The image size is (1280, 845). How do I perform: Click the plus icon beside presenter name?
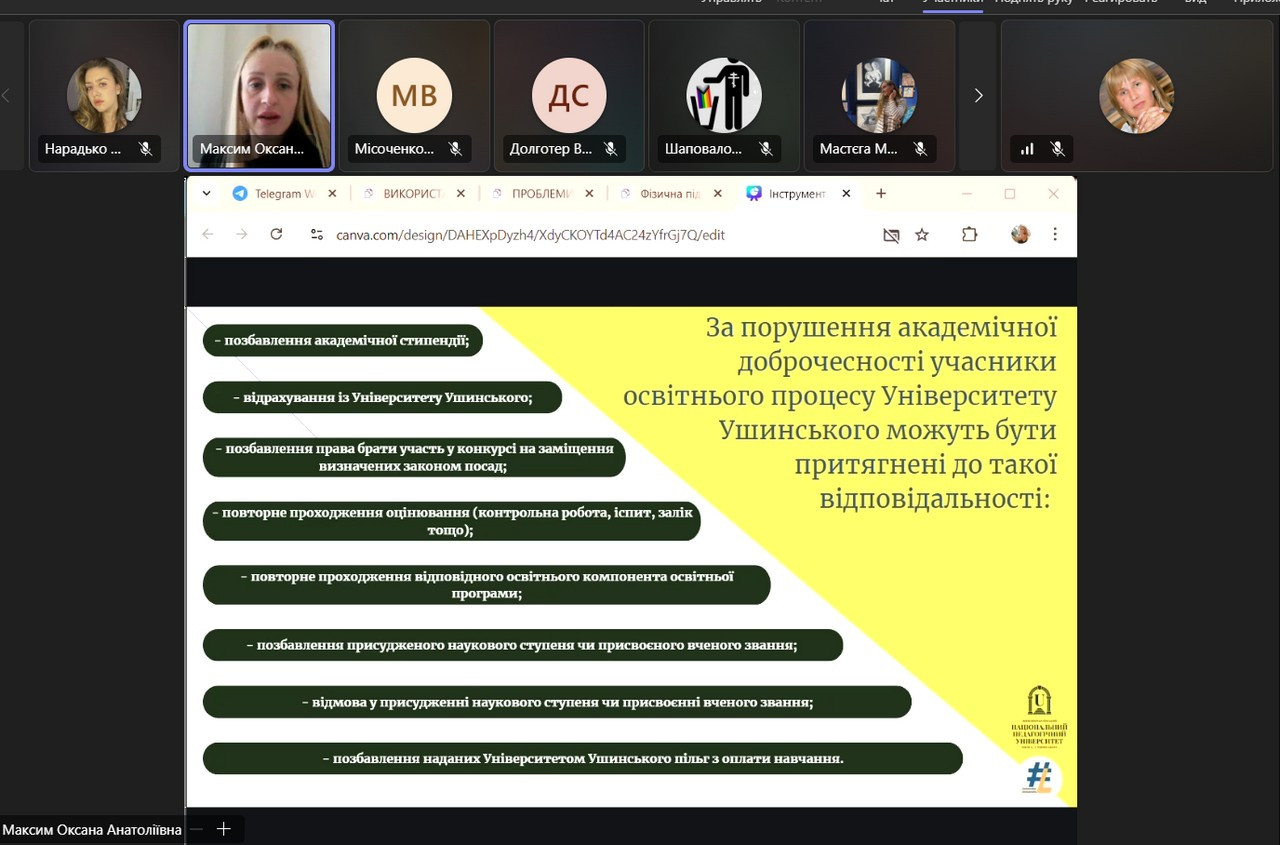pyautogui.click(x=223, y=829)
